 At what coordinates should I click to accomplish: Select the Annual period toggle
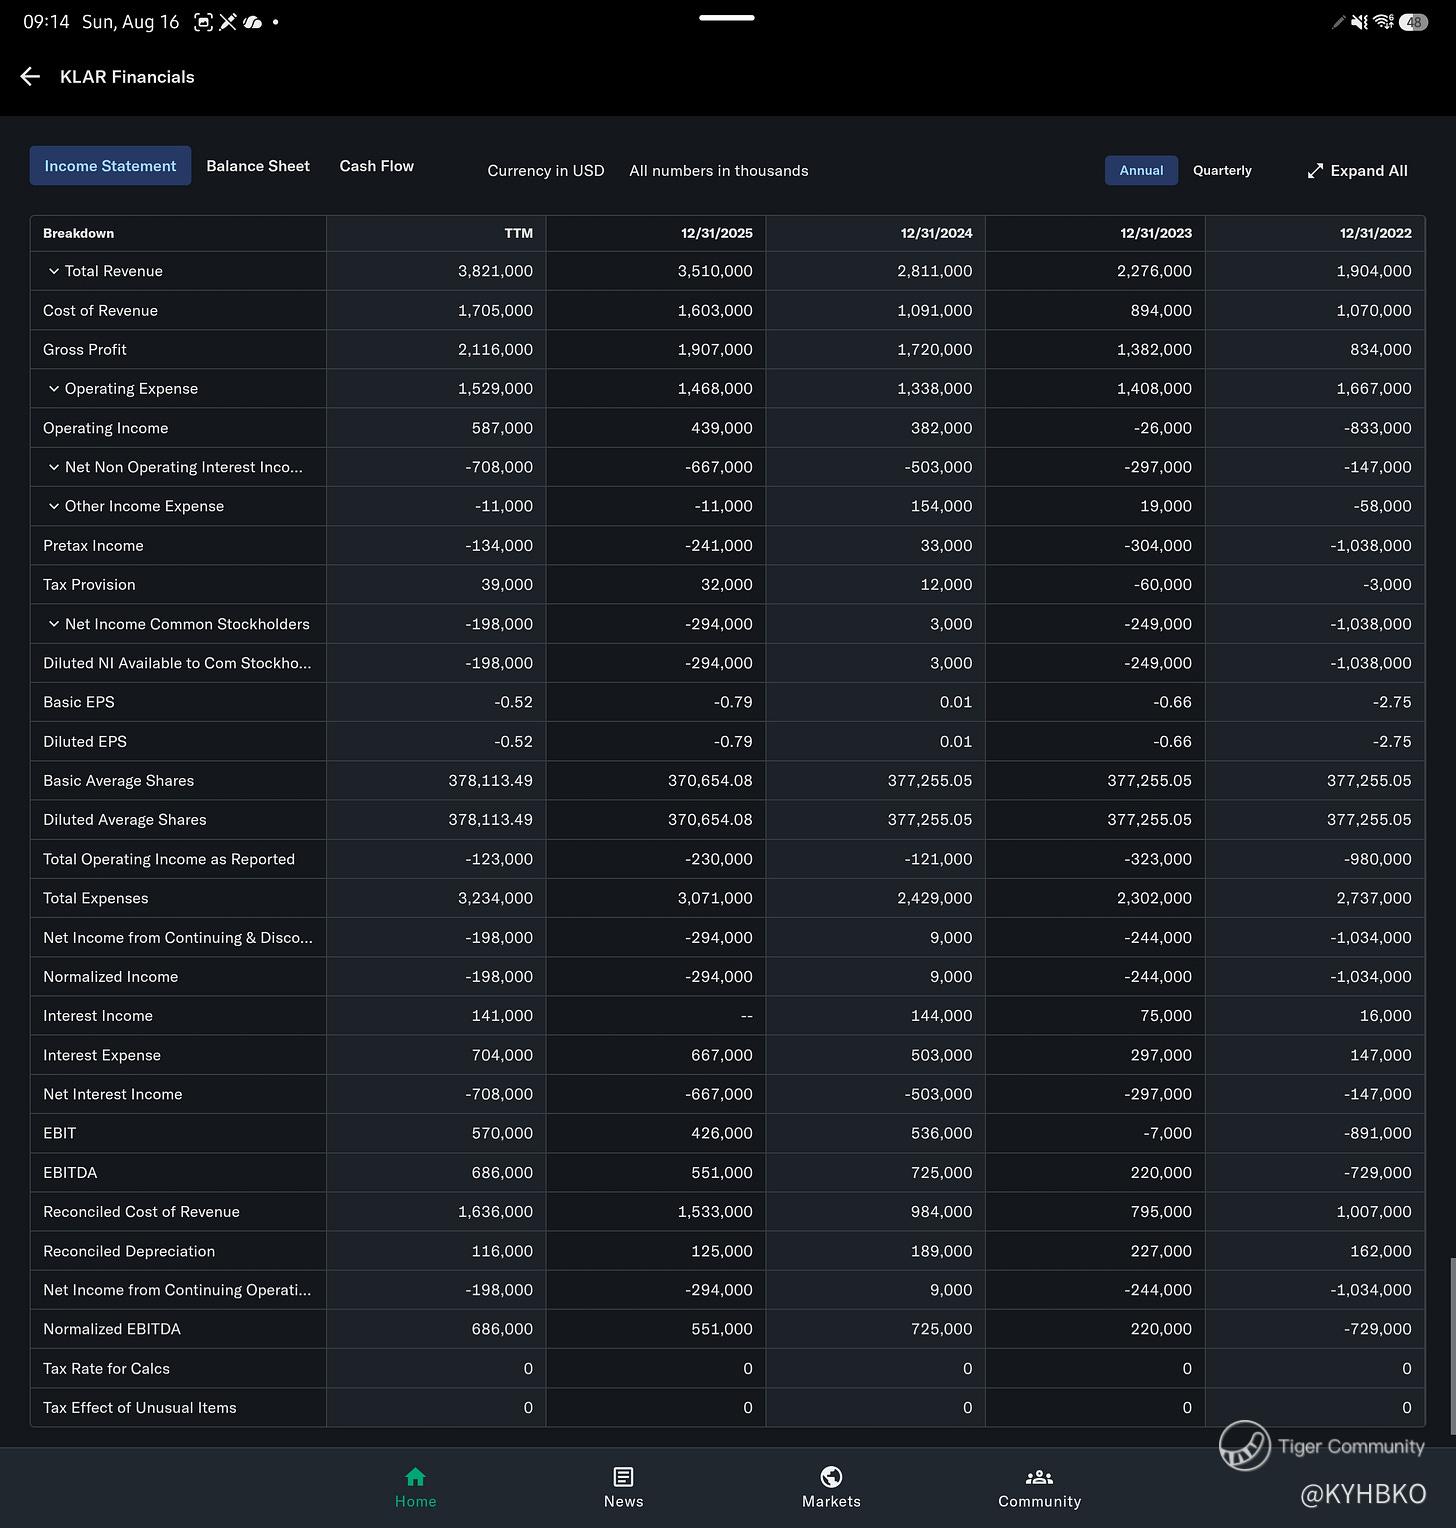click(1141, 170)
